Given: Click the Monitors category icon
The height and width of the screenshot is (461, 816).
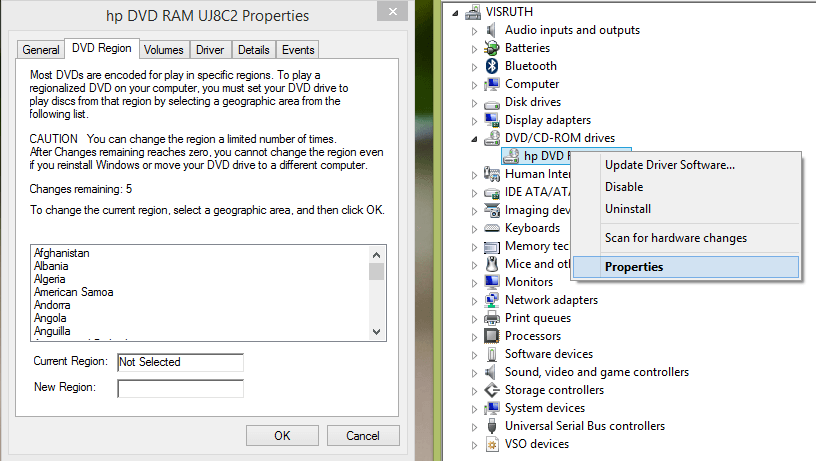Looking at the screenshot, I should click(492, 281).
